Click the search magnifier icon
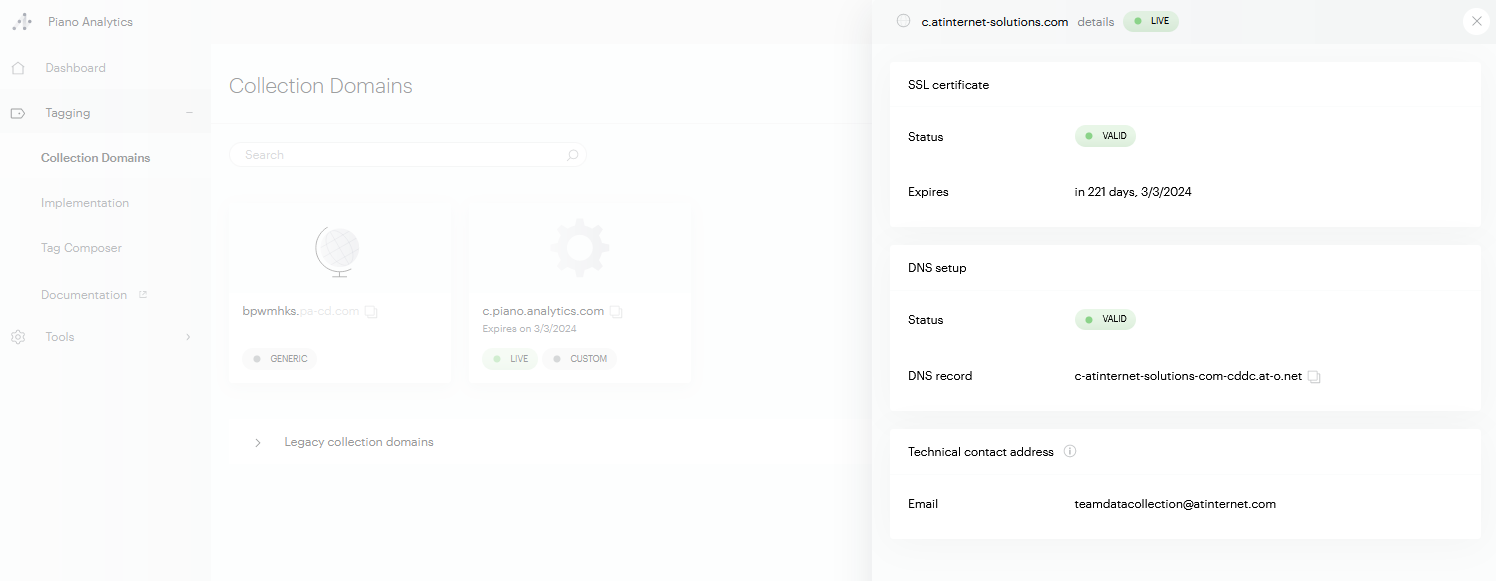The width and height of the screenshot is (1496, 581). pyautogui.click(x=572, y=155)
